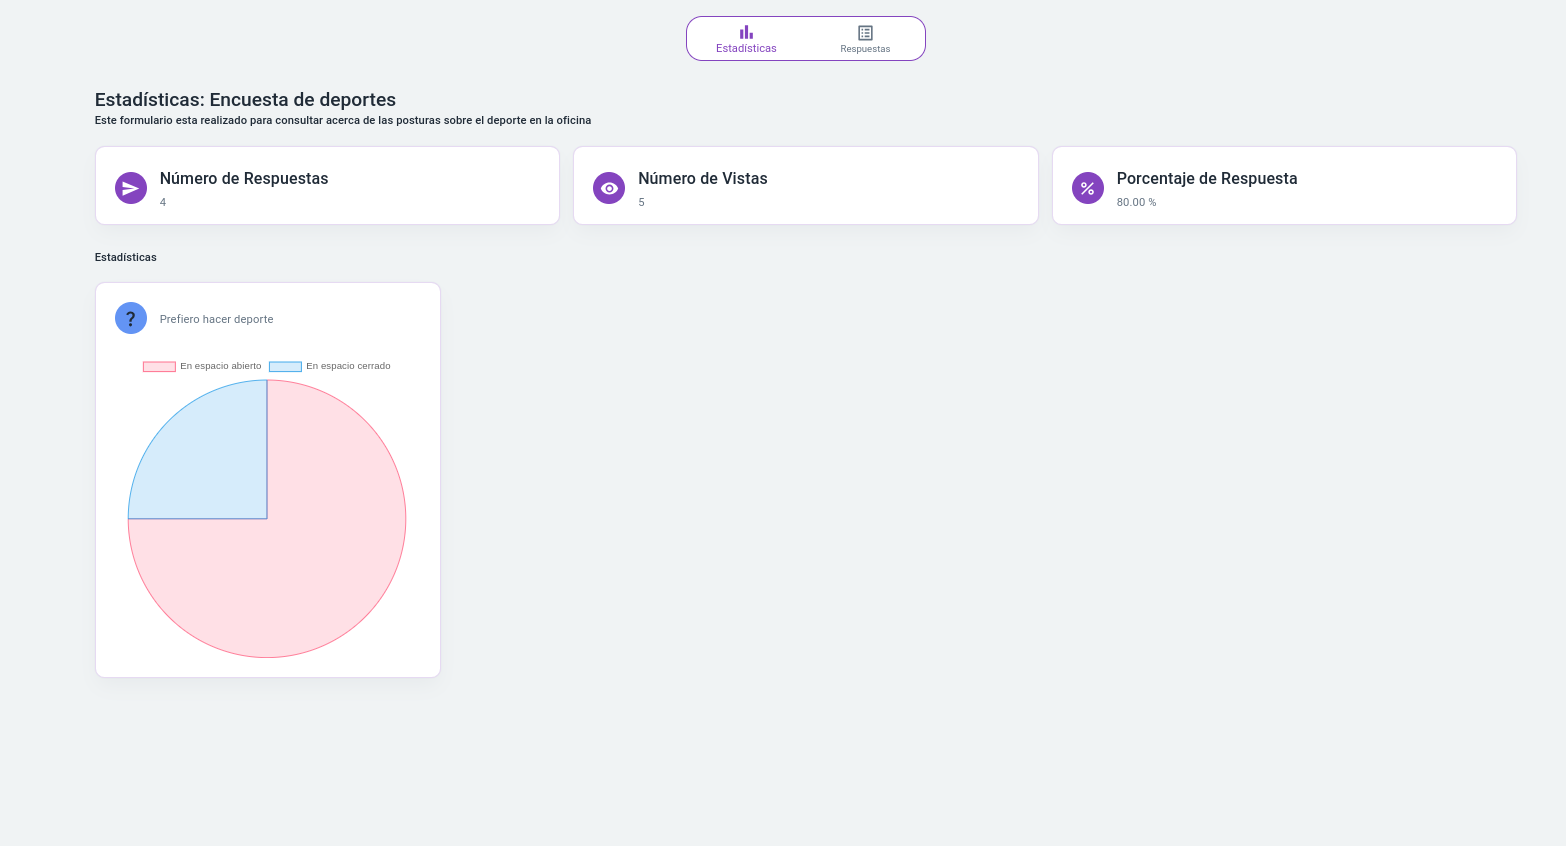Toggle the pink 'En espacio abierto' legend box

159,366
